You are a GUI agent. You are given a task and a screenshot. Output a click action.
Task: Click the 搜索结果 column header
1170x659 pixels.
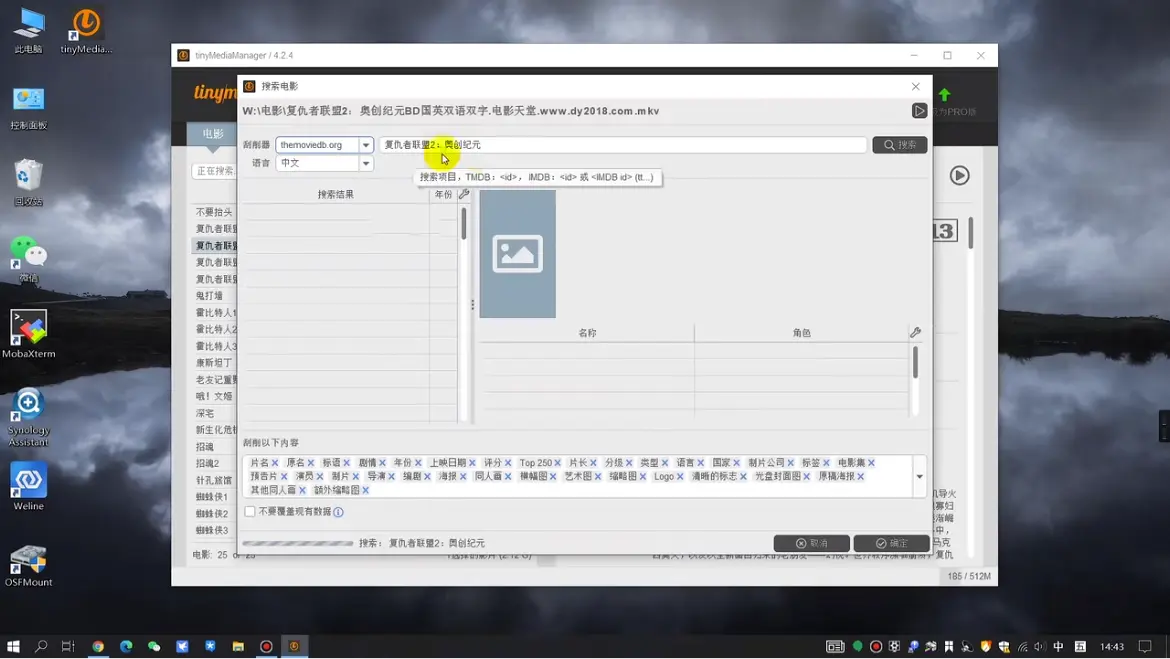335,194
